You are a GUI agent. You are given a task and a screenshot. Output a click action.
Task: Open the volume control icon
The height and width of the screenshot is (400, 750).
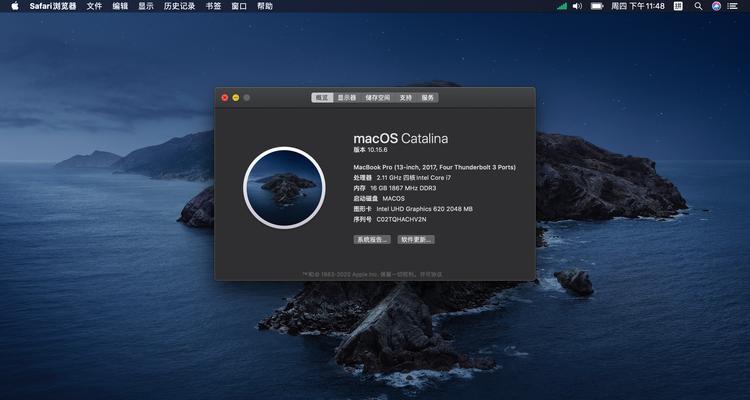click(x=577, y=6)
